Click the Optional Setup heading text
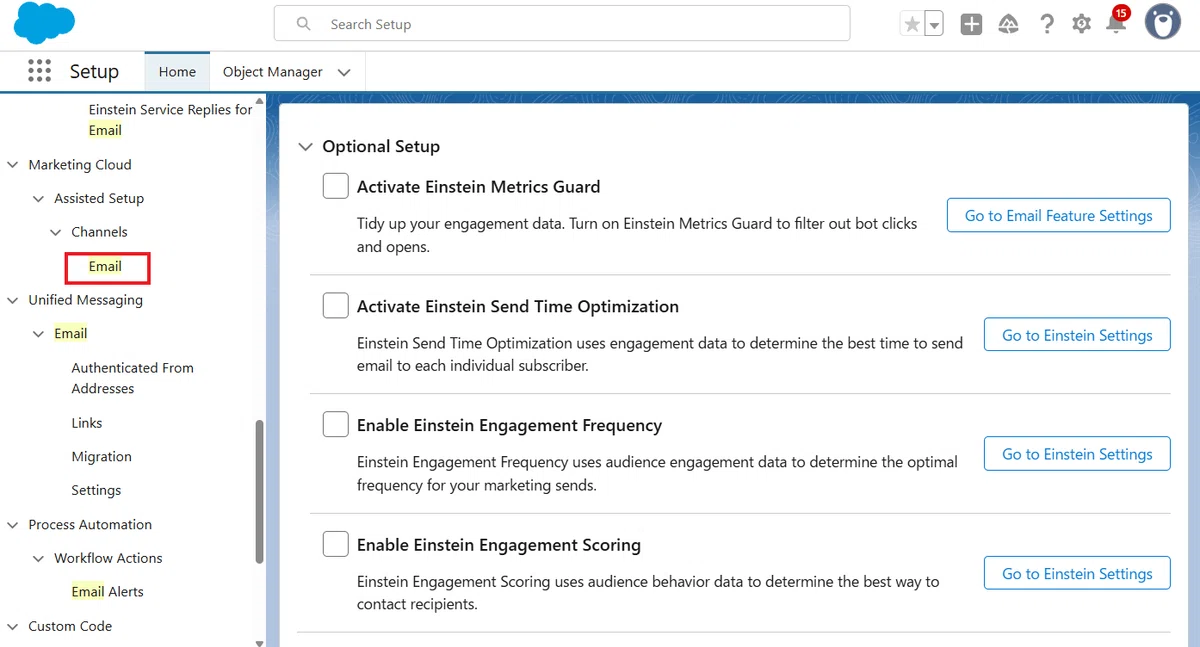Viewport: 1200px width, 647px height. coord(381,147)
